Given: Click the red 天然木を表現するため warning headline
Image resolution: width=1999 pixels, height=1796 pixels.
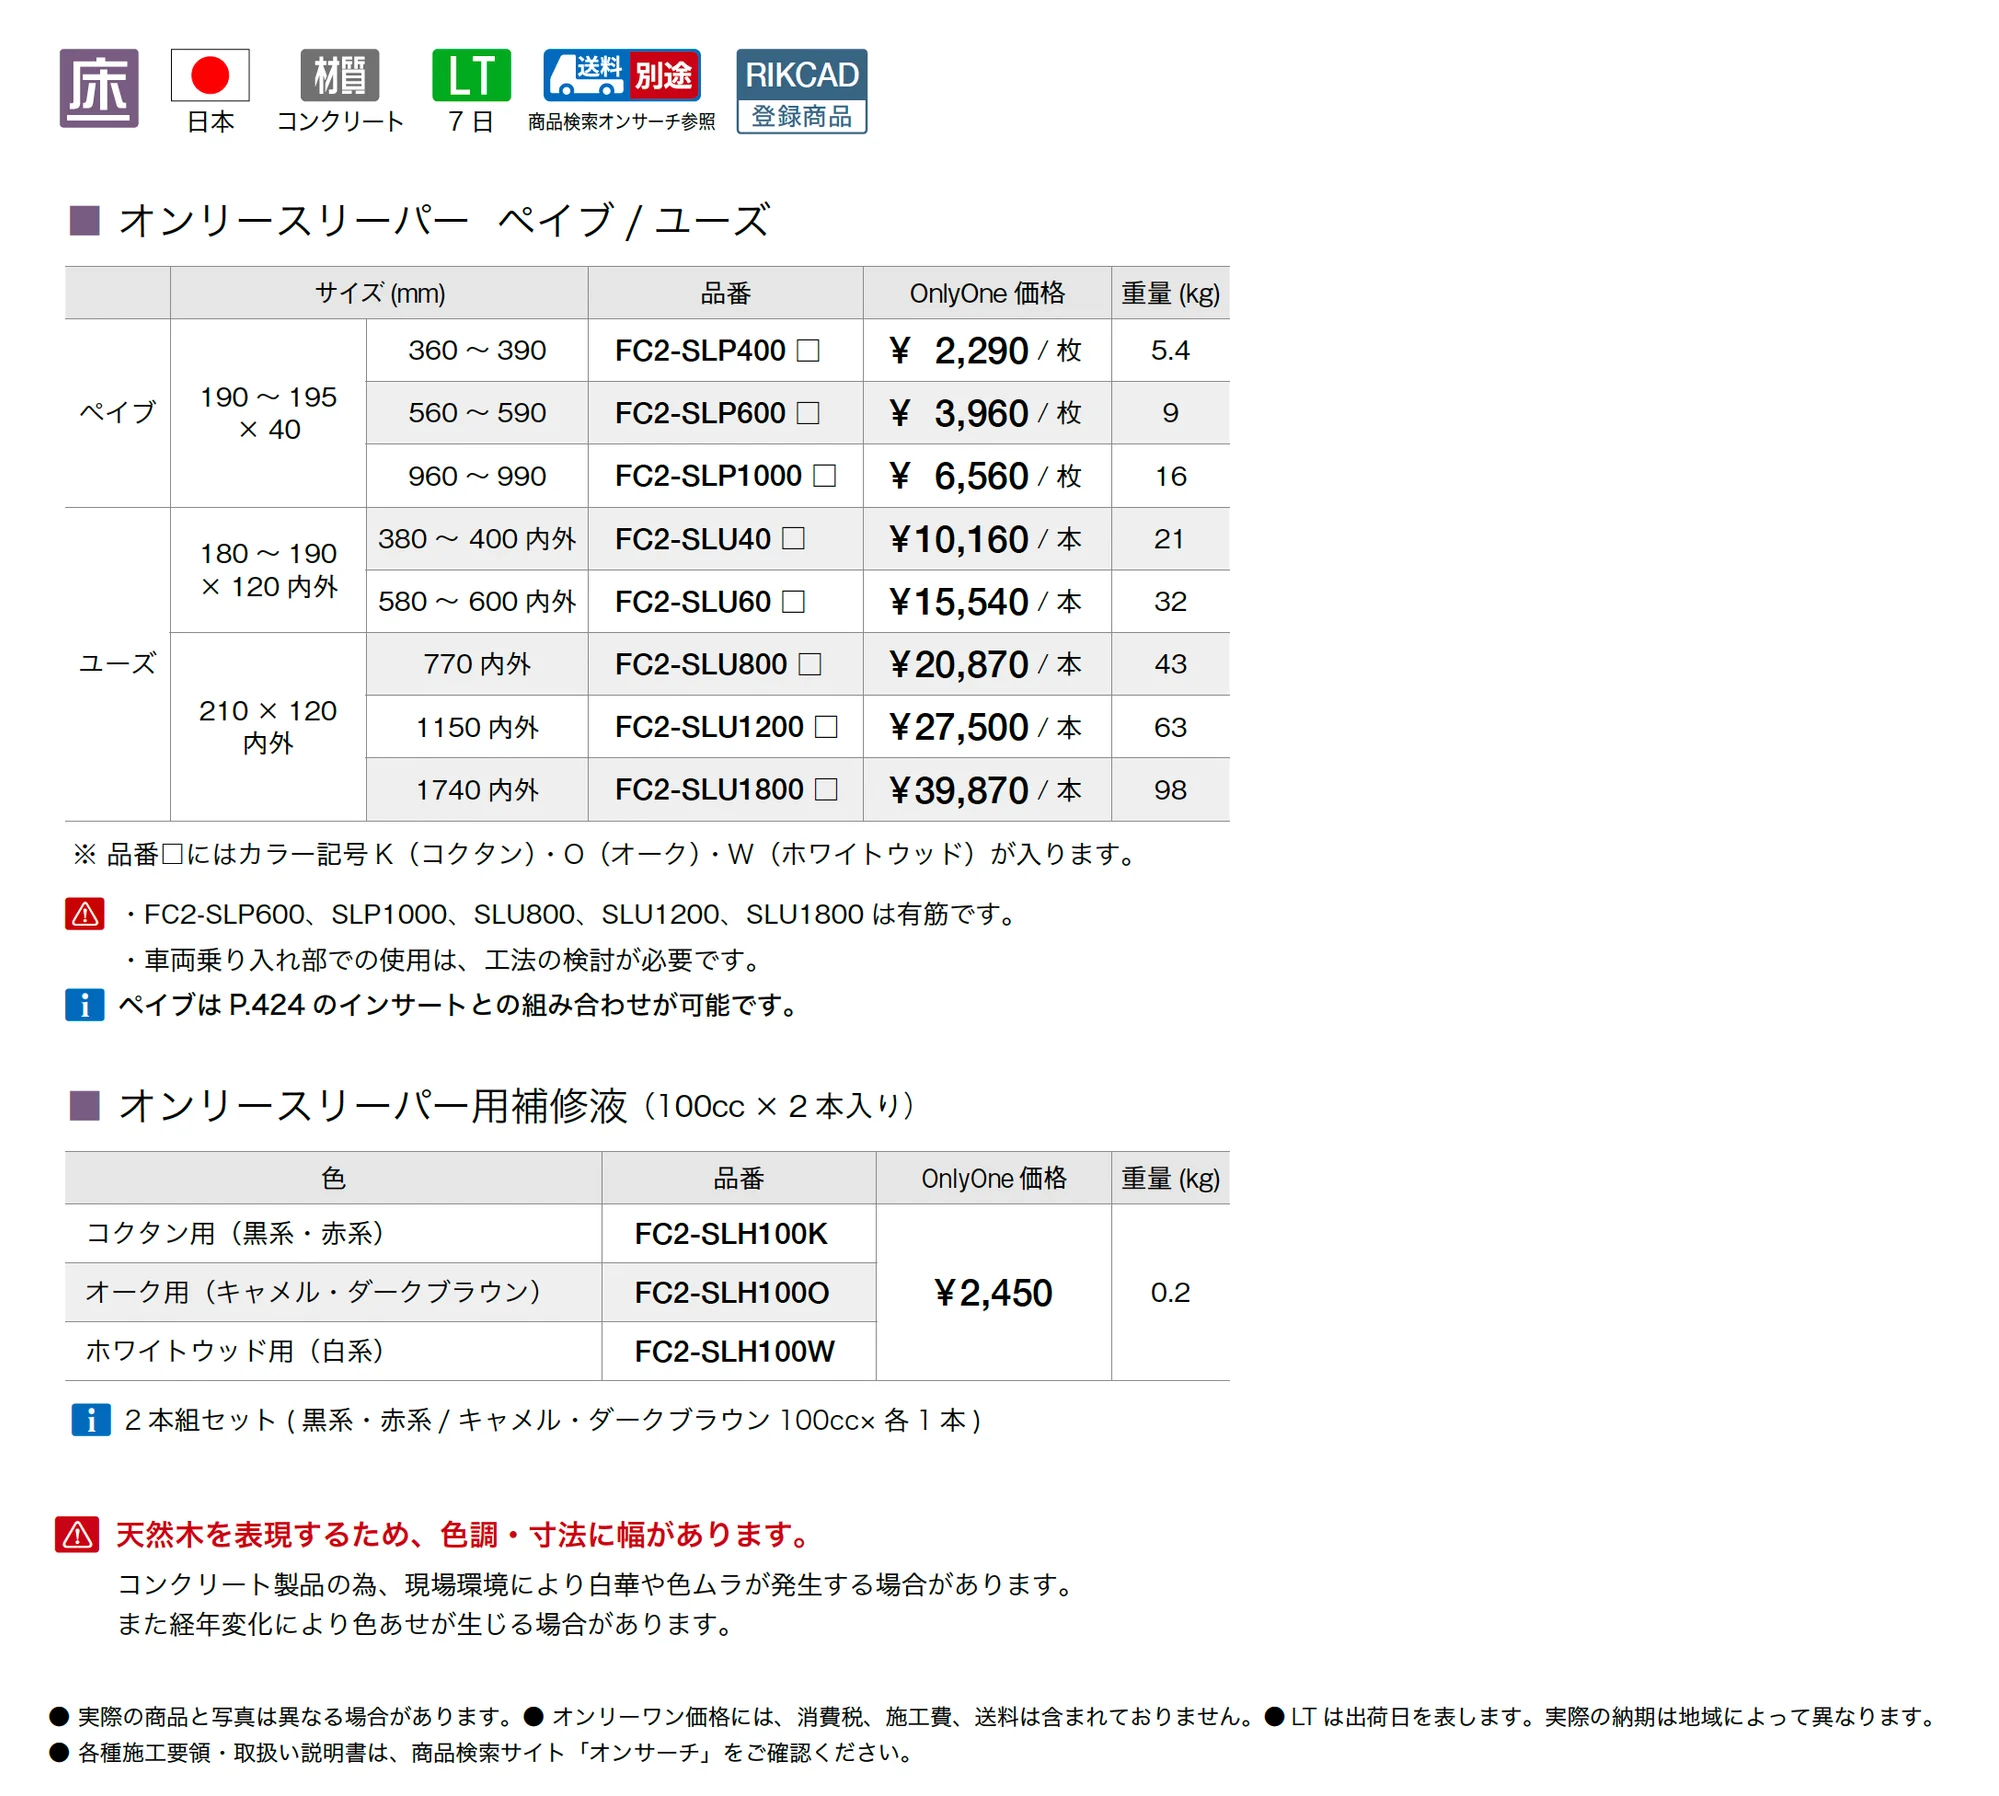Looking at the screenshot, I should (x=465, y=1534).
